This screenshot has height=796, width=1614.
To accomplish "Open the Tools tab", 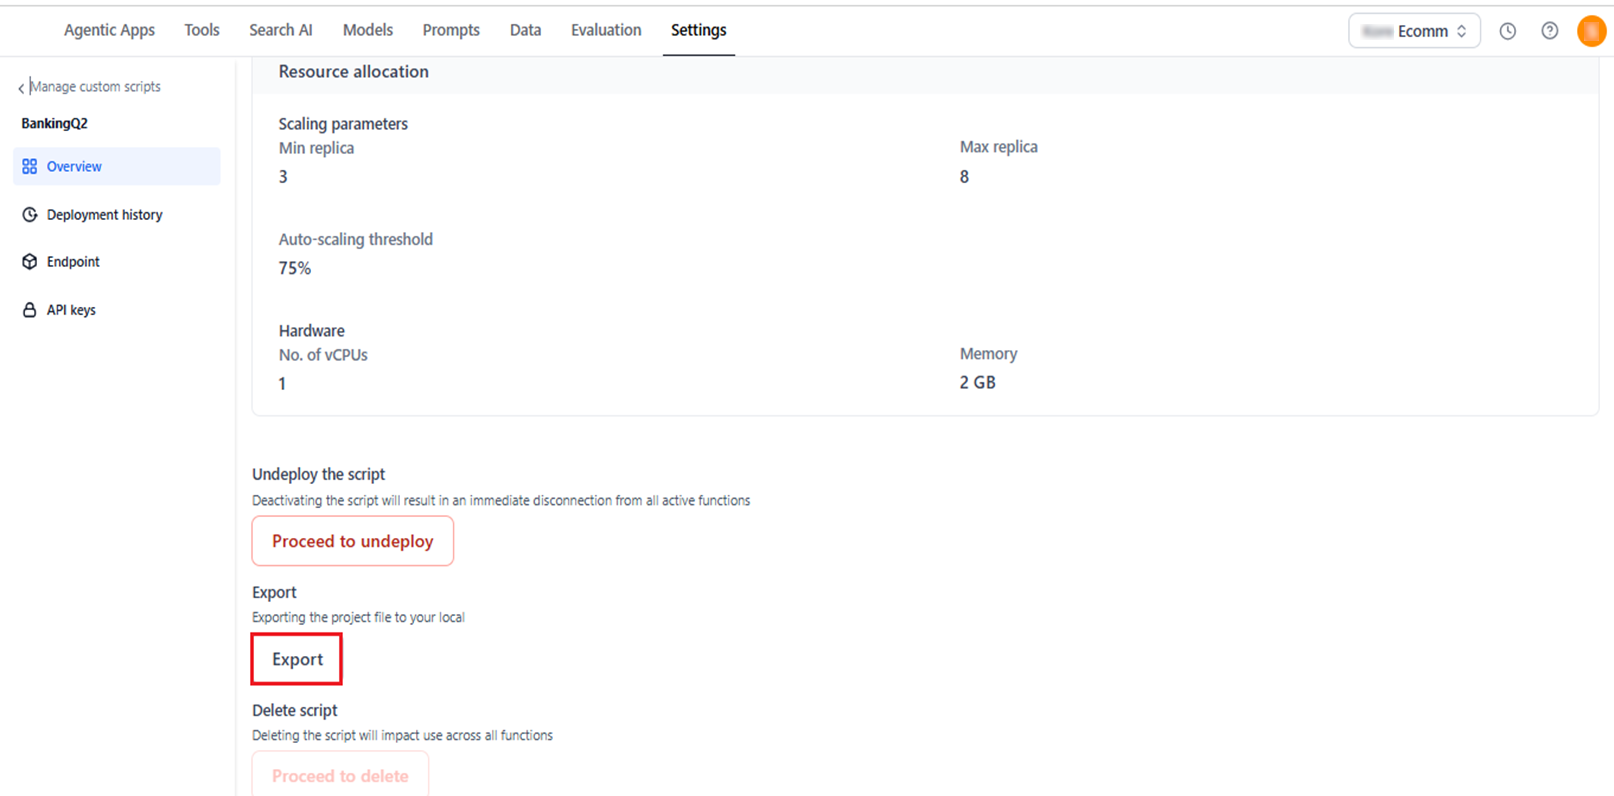I will click(201, 30).
